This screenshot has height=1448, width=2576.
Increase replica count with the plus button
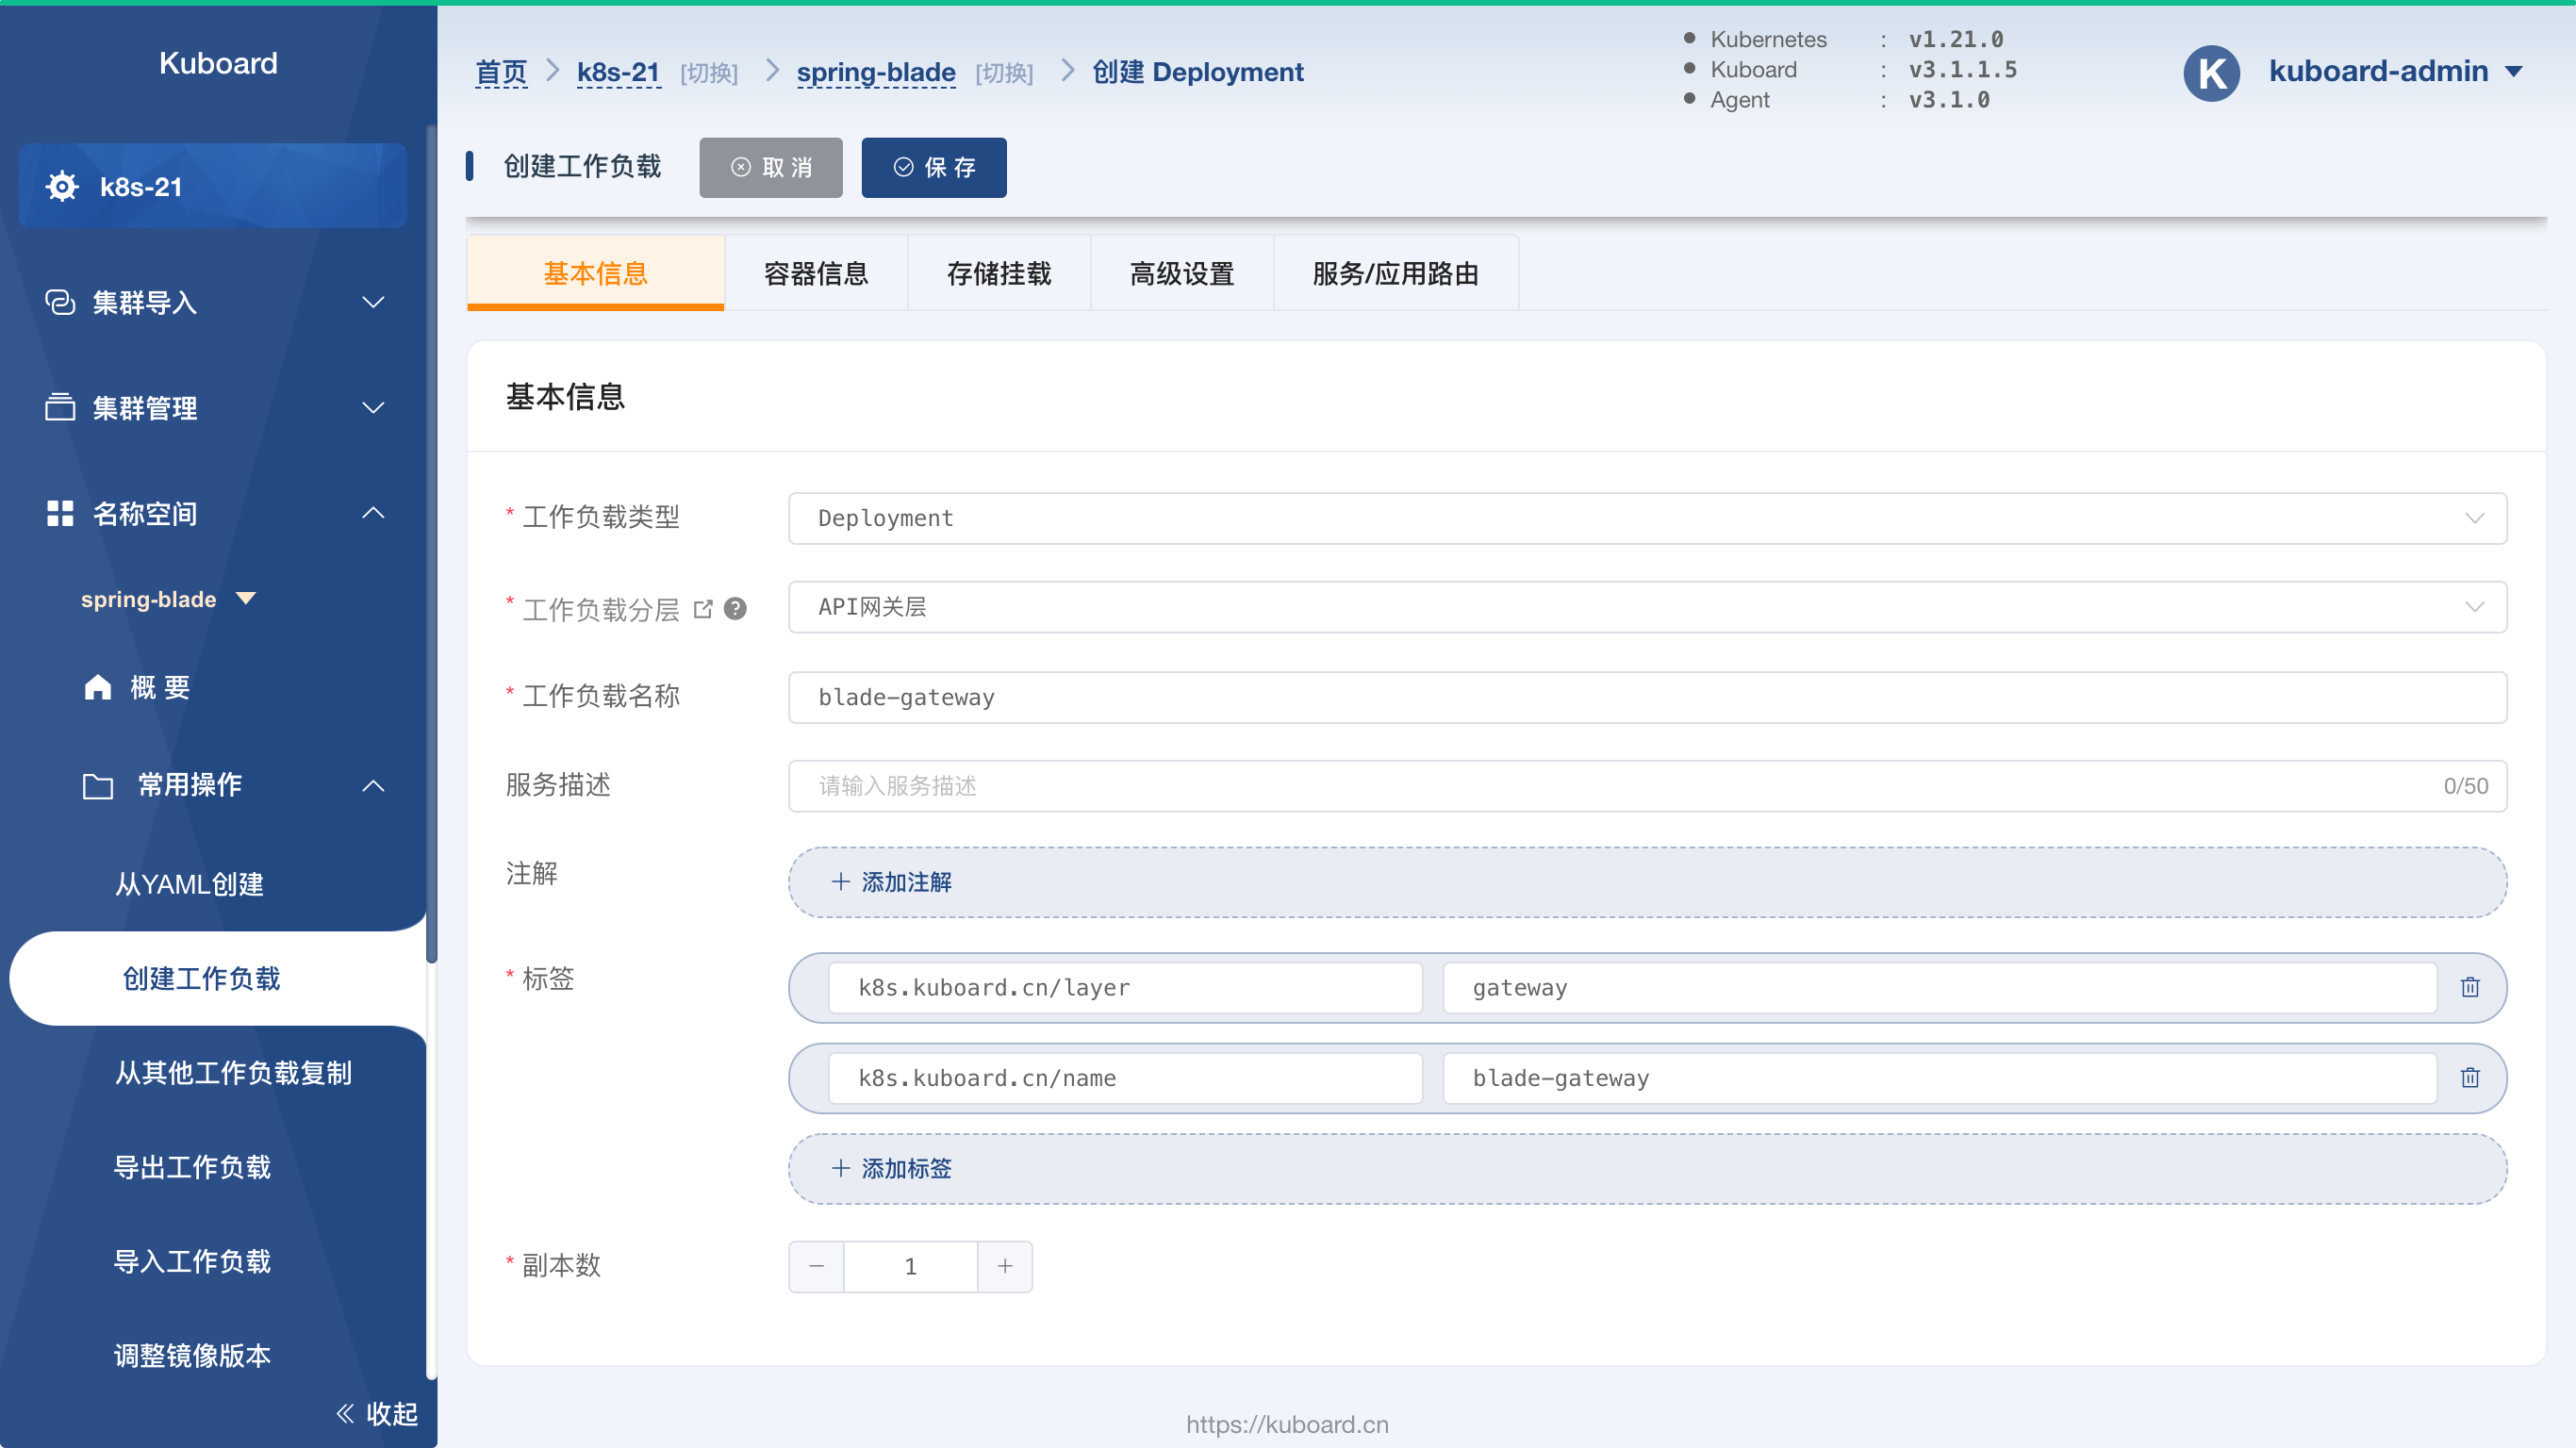1004,1265
